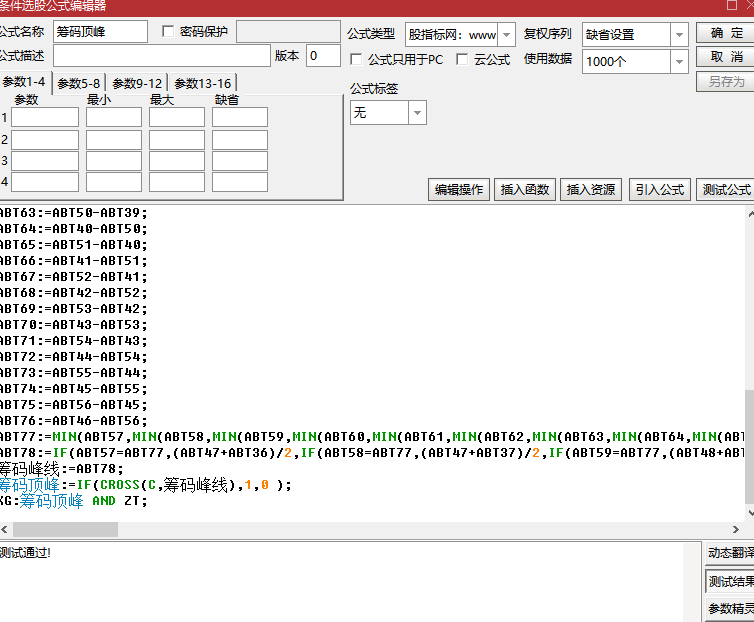Click the 确定 button
The height and width of the screenshot is (622, 754).
[x=726, y=33]
